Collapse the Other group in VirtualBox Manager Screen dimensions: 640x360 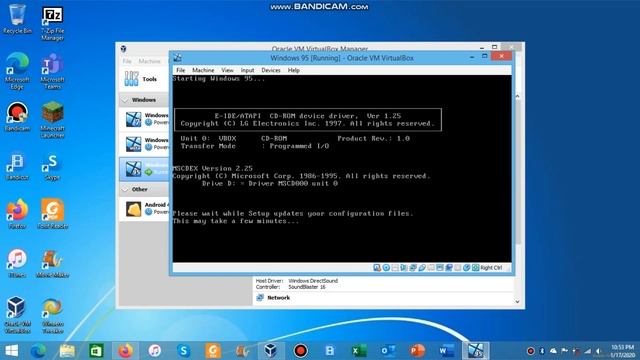(x=126, y=189)
